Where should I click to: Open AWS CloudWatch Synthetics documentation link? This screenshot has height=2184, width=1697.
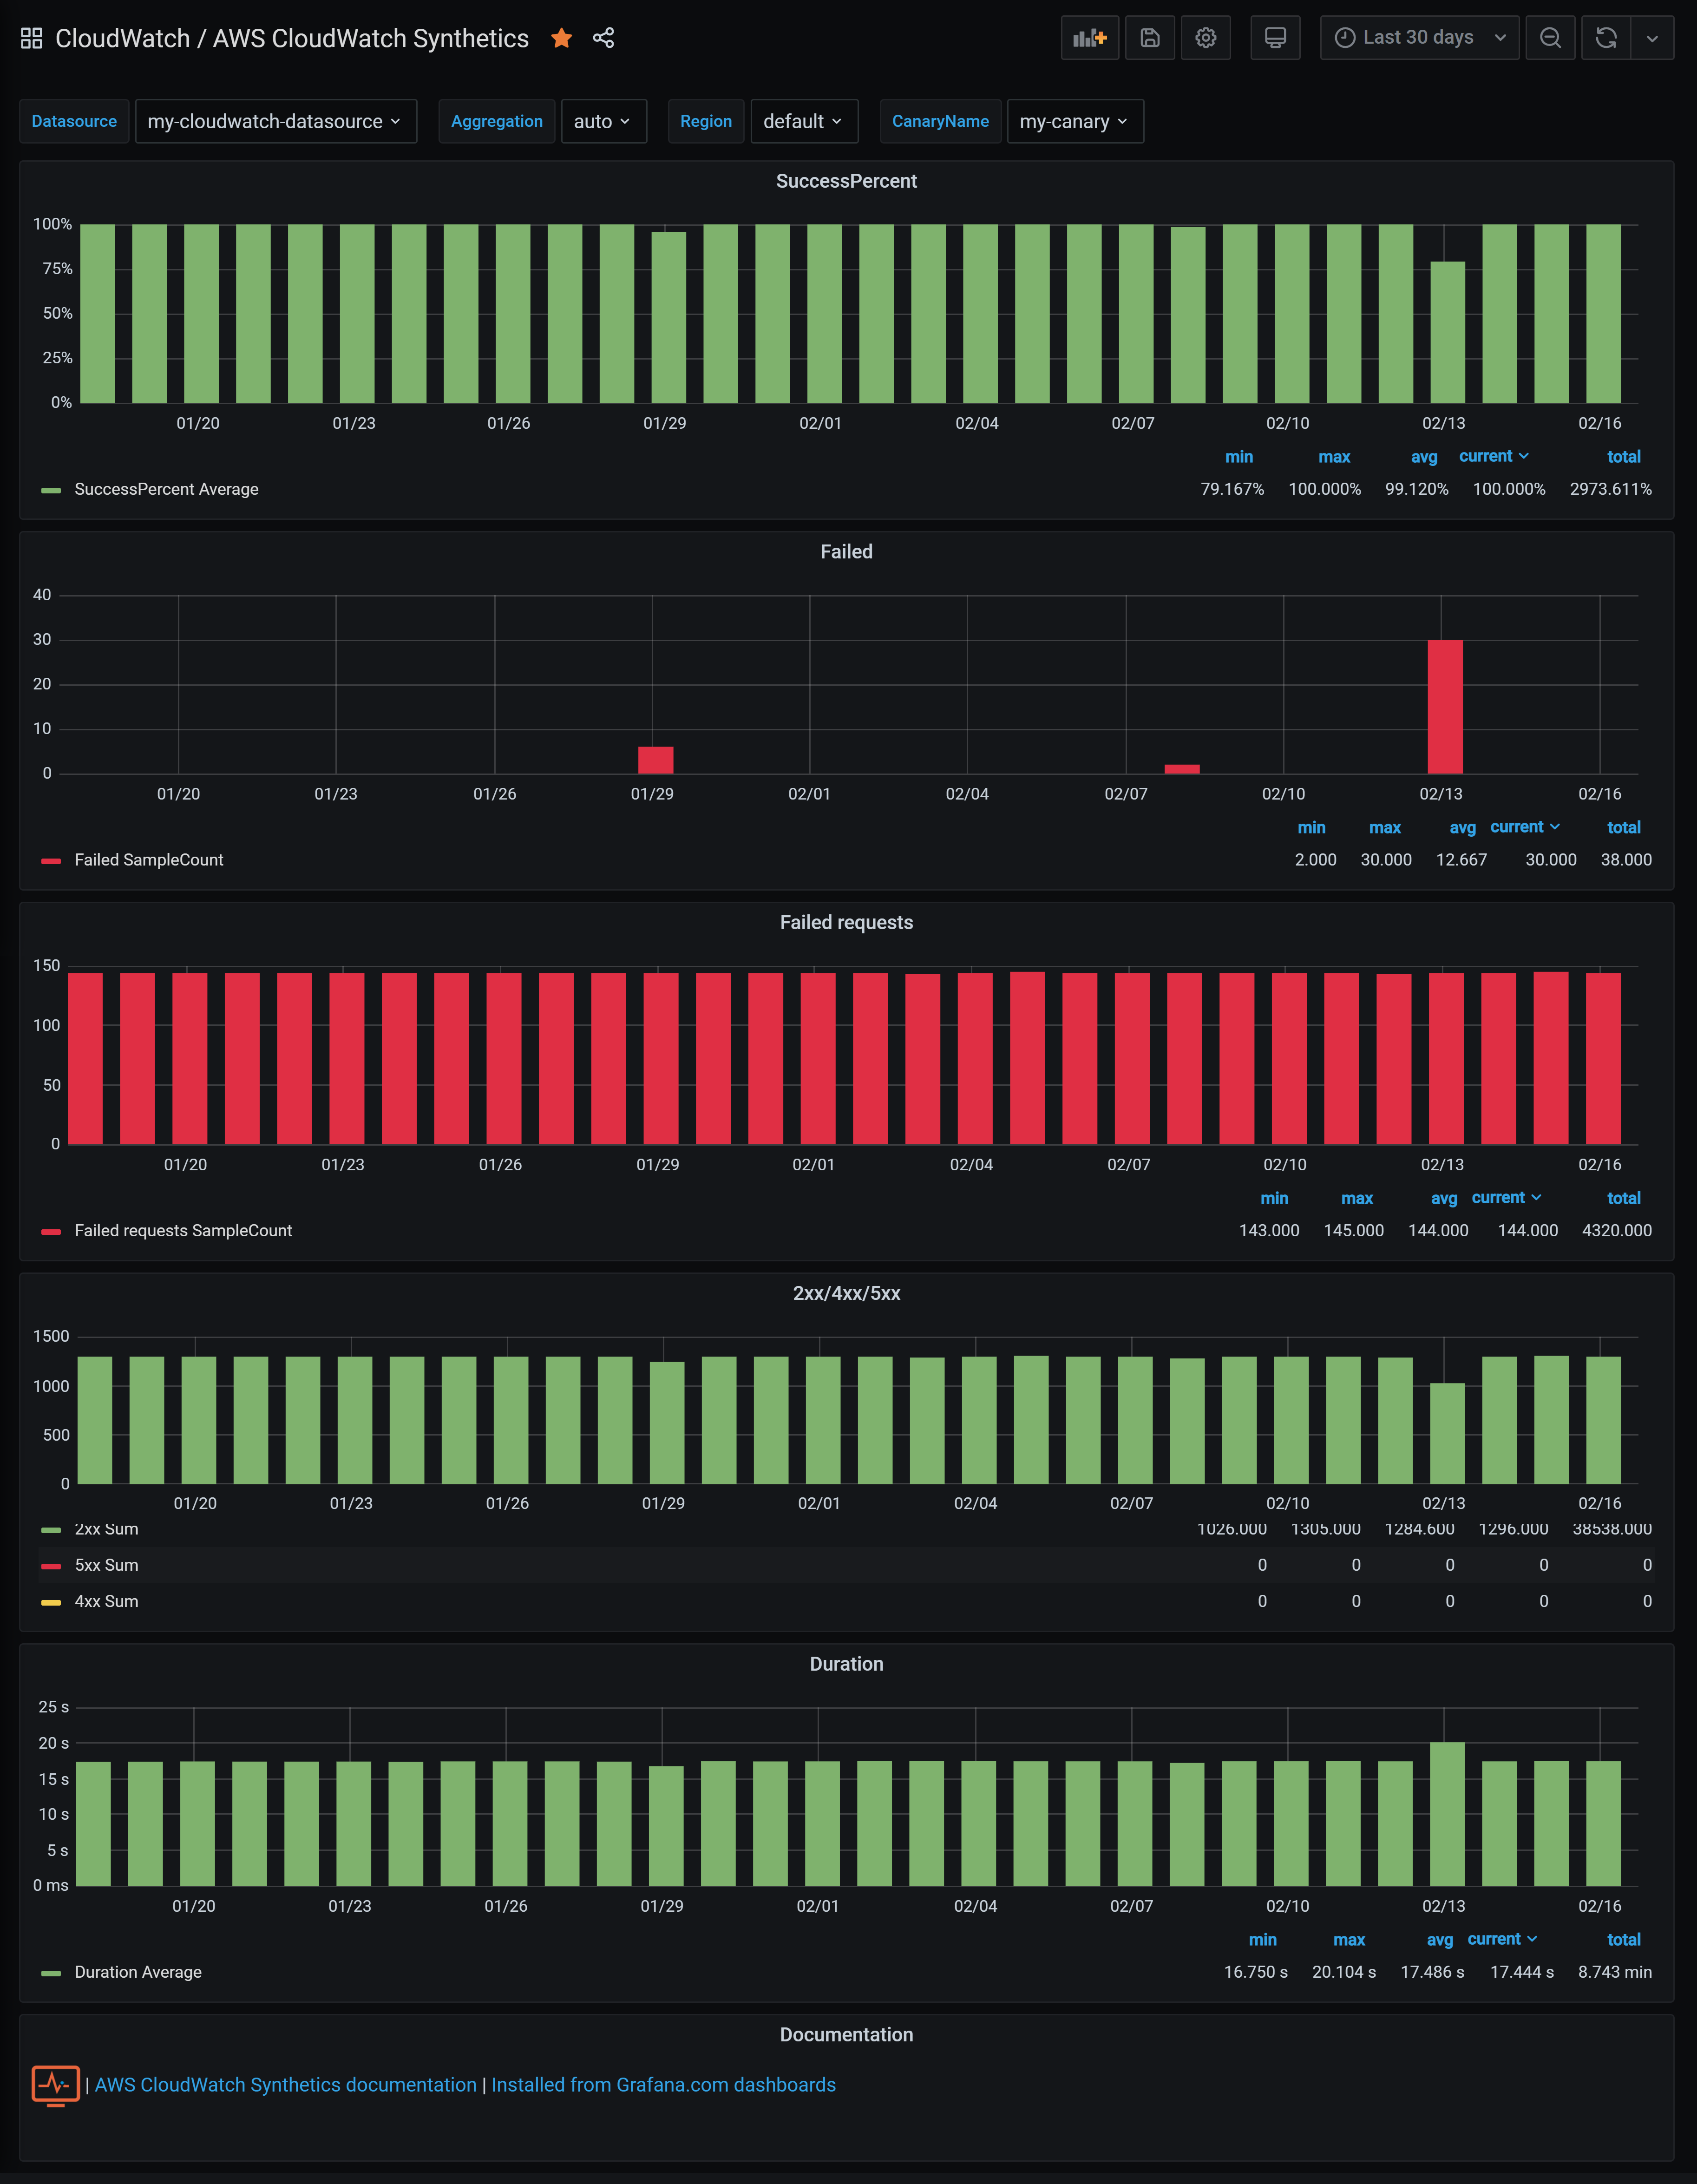[x=285, y=2085]
